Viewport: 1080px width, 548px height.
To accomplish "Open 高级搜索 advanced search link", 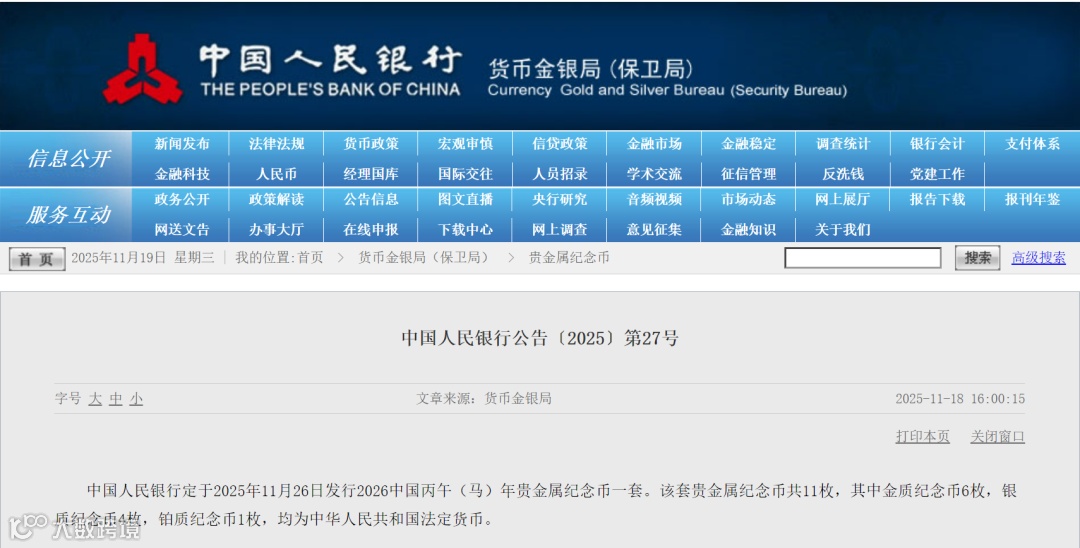I will tap(1039, 258).
